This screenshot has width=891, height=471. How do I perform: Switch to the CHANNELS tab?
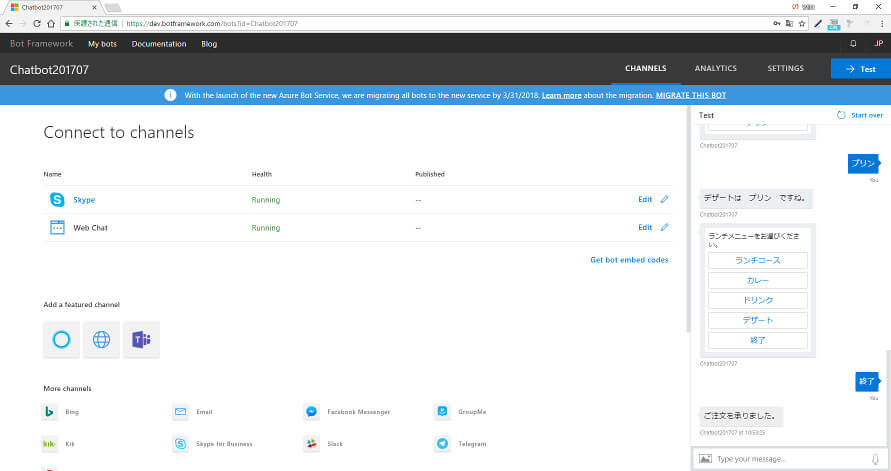point(646,68)
